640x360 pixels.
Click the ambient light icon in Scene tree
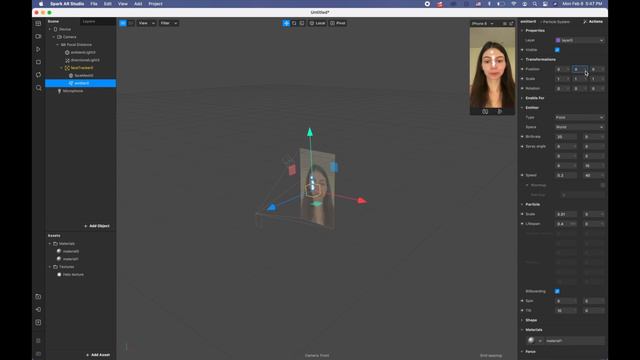[67, 52]
